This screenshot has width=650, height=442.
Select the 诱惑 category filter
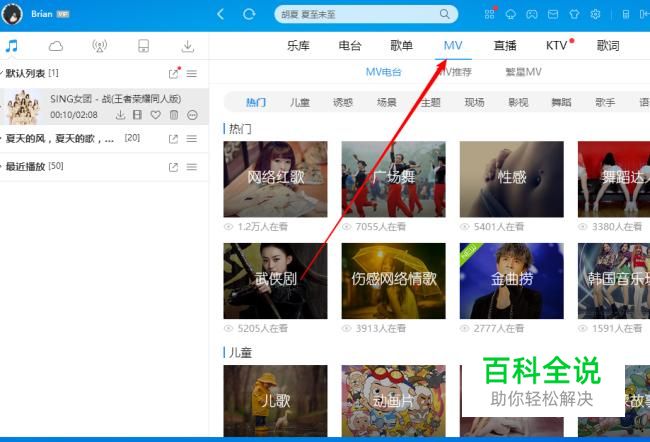tap(343, 102)
